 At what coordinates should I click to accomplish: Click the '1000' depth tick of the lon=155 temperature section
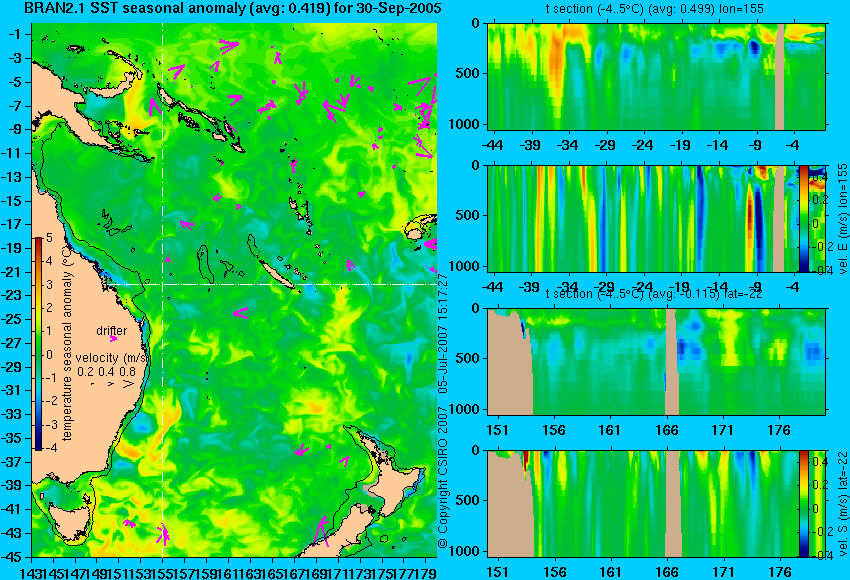click(x=465, y=124)
